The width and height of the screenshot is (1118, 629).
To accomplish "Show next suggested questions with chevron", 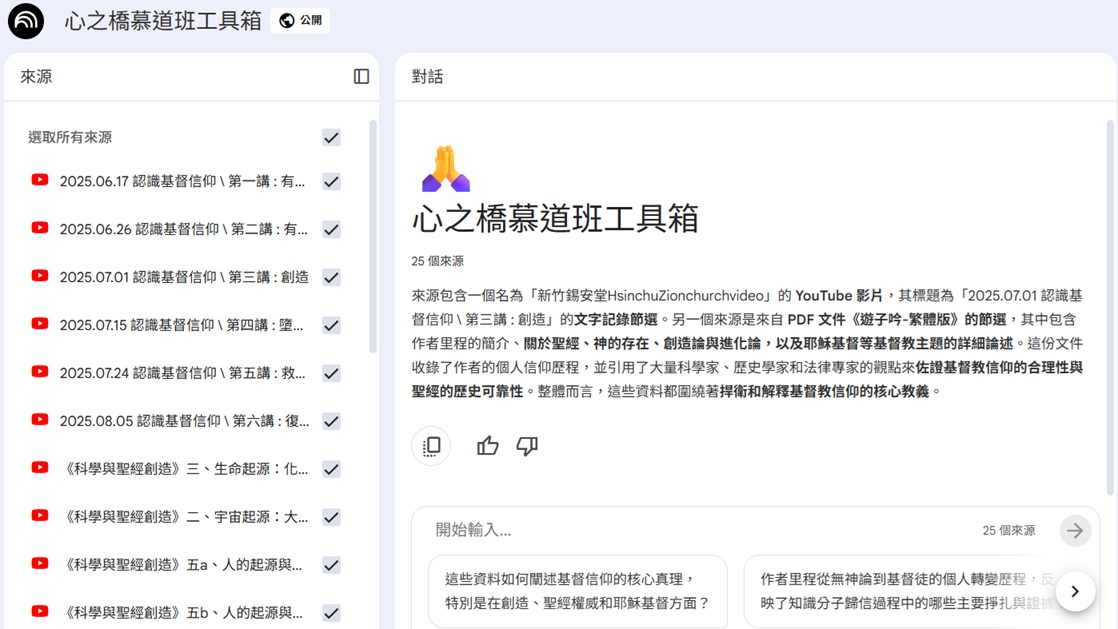I will 1074,592.
